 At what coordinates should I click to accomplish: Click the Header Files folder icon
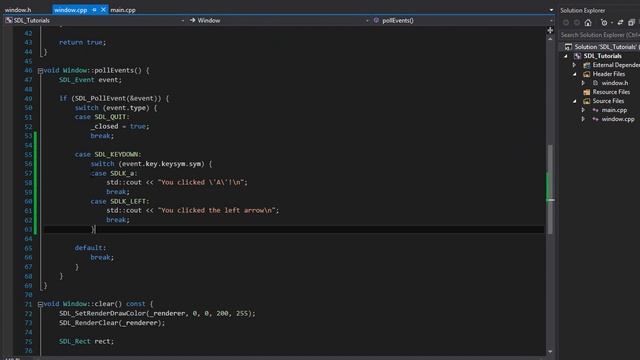(587, 74)
